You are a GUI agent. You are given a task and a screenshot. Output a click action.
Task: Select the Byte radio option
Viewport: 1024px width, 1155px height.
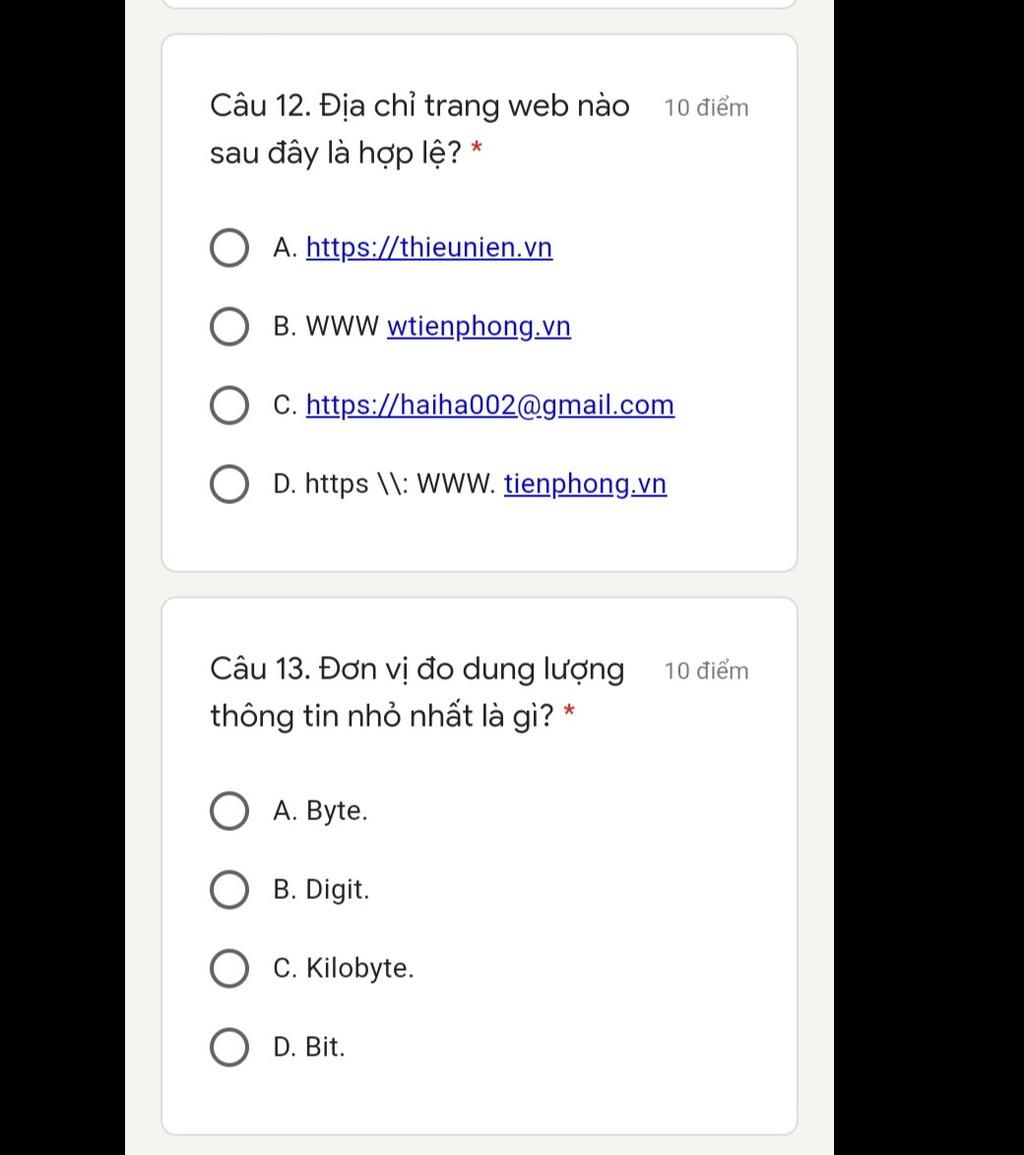(229, 811)
